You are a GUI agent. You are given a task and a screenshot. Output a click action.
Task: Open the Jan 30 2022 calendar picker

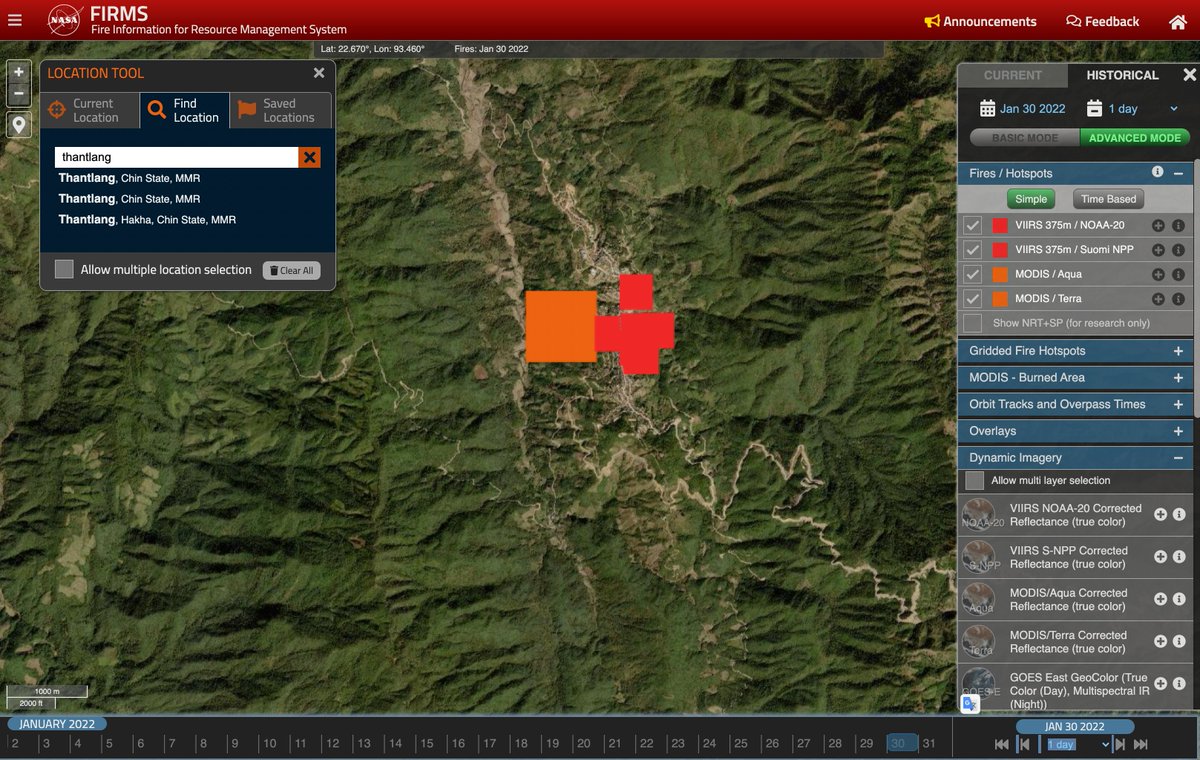1022,109
